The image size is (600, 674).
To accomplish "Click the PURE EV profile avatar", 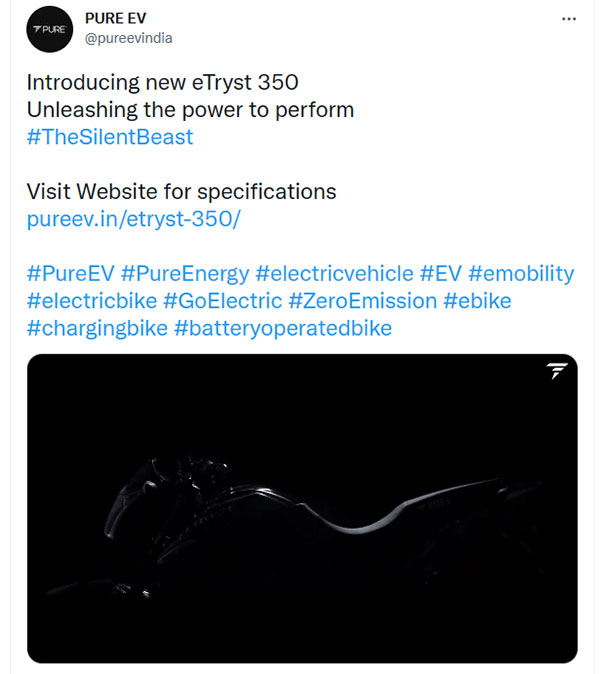I will pyautogui.click(x=49, y=29).
